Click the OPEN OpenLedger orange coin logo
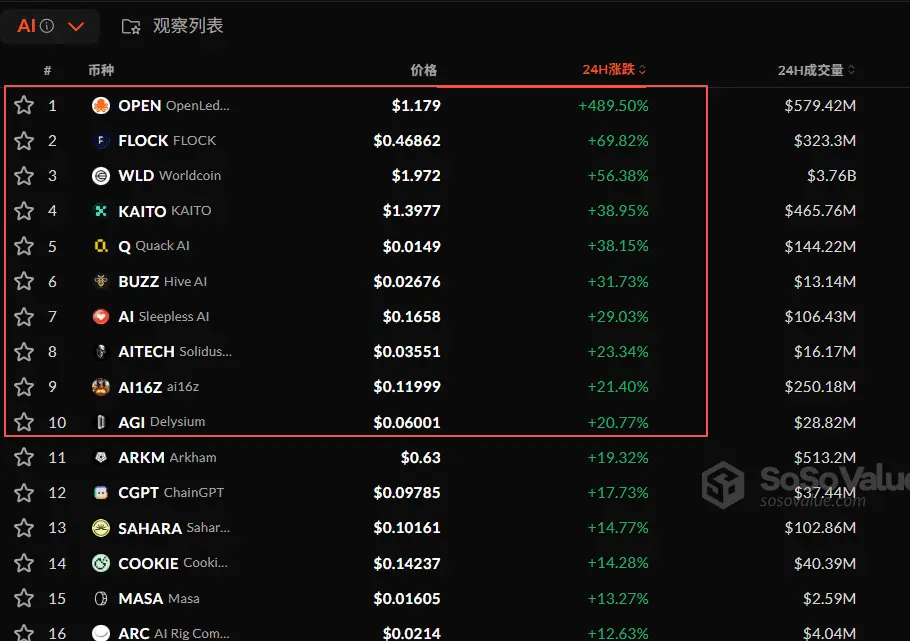Viewport: 910px width, 641px height. click(x=101, y=106)
